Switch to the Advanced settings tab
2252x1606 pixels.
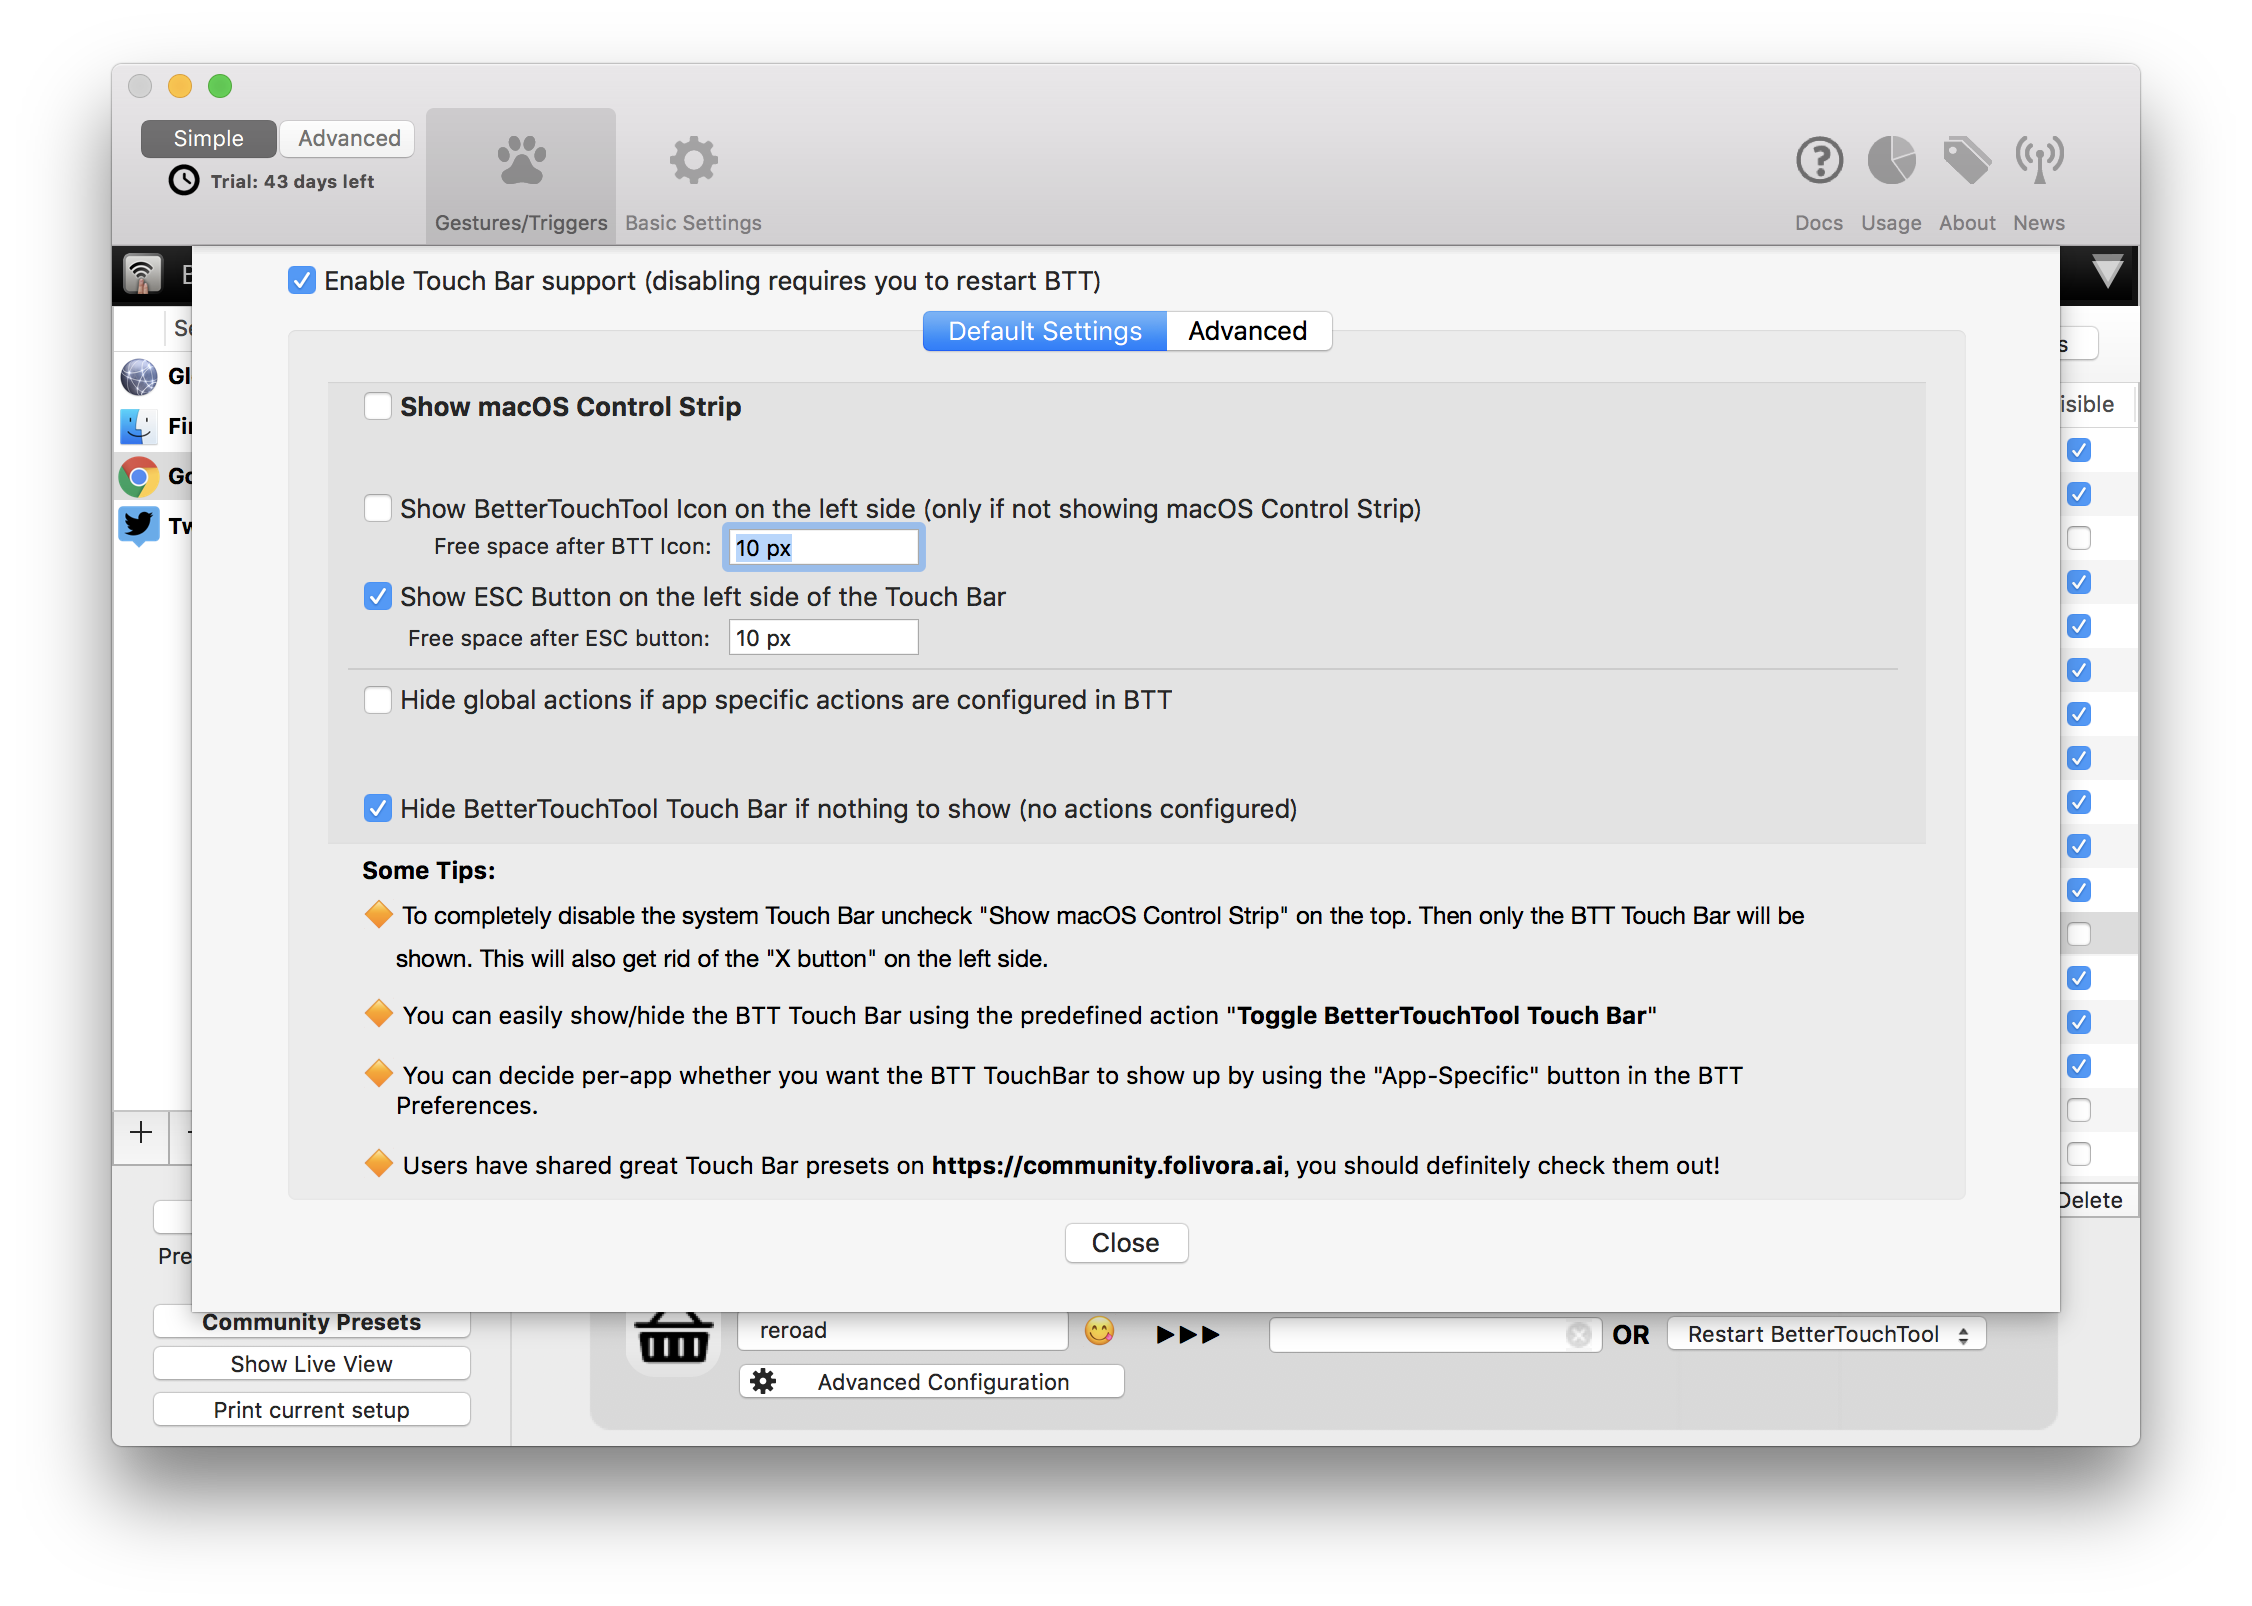coord(1247,331)
